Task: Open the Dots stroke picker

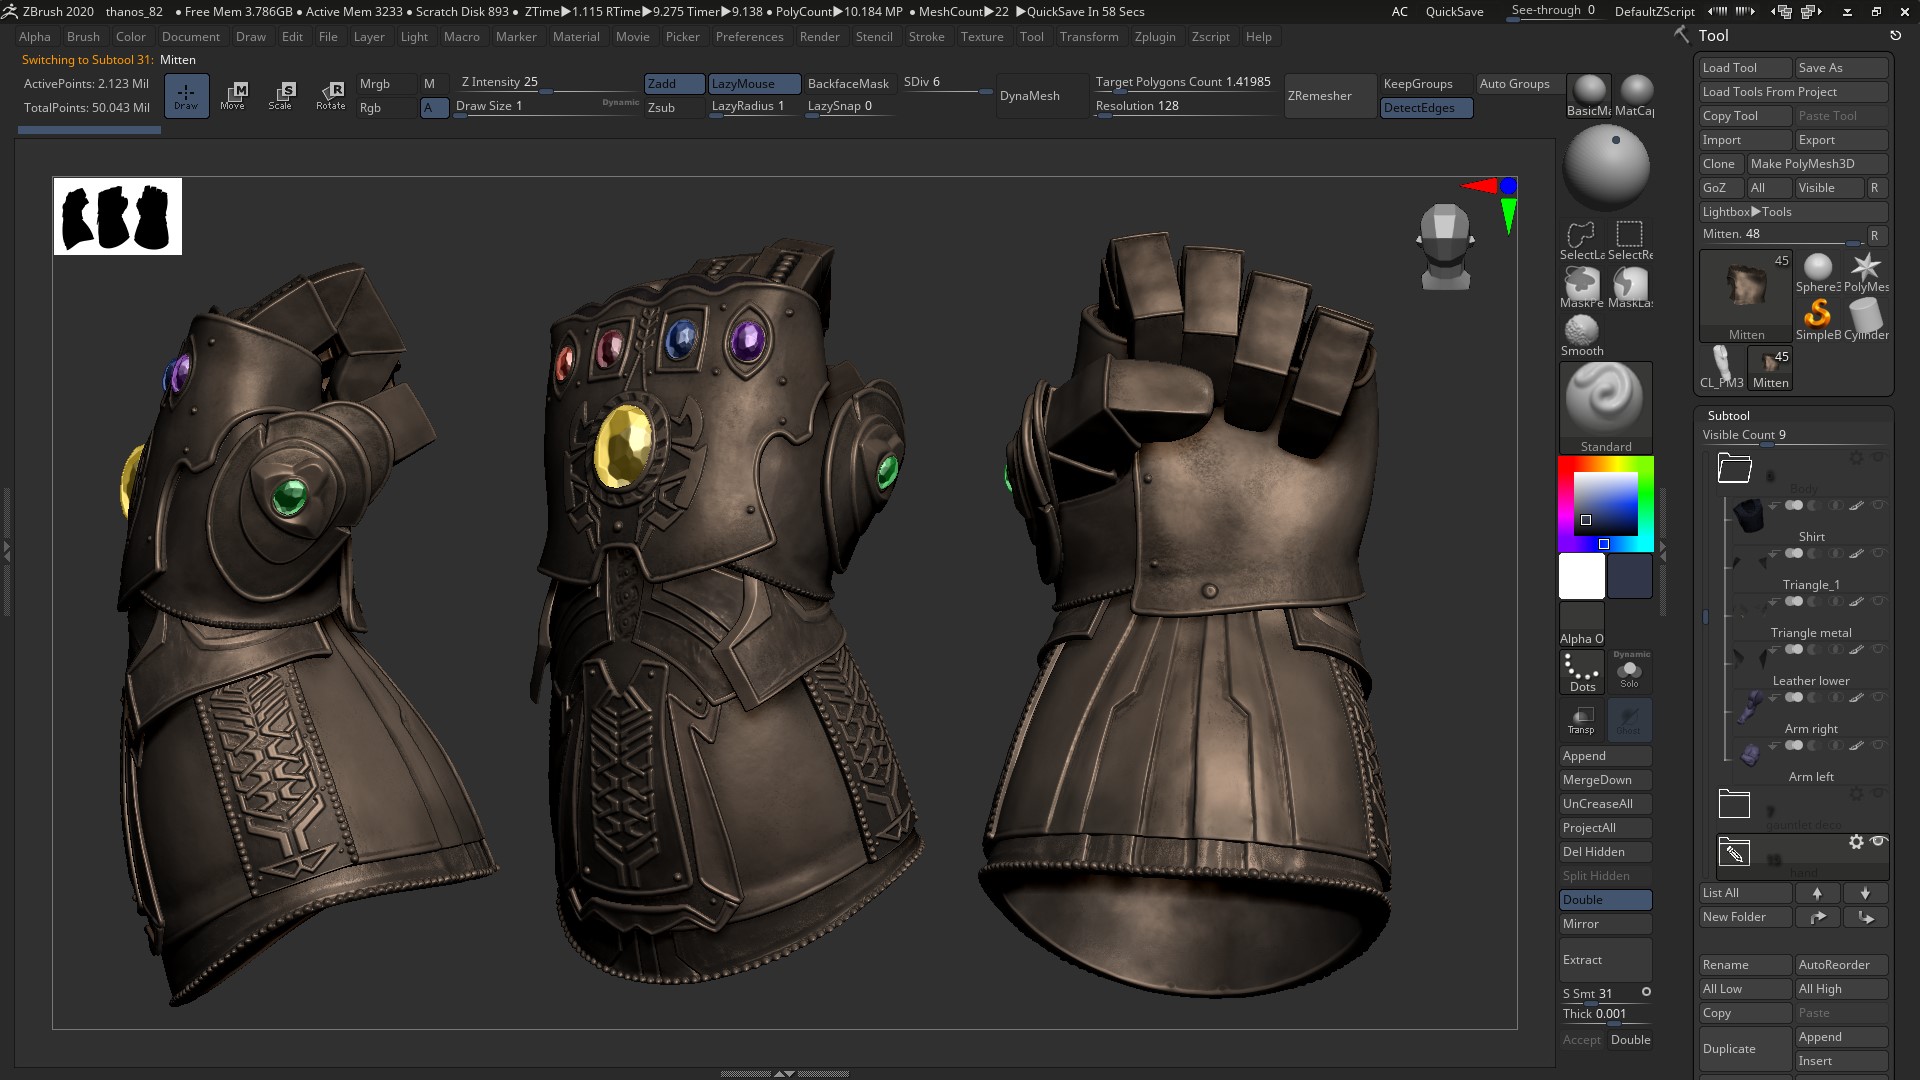Action: click(1582, 672)
